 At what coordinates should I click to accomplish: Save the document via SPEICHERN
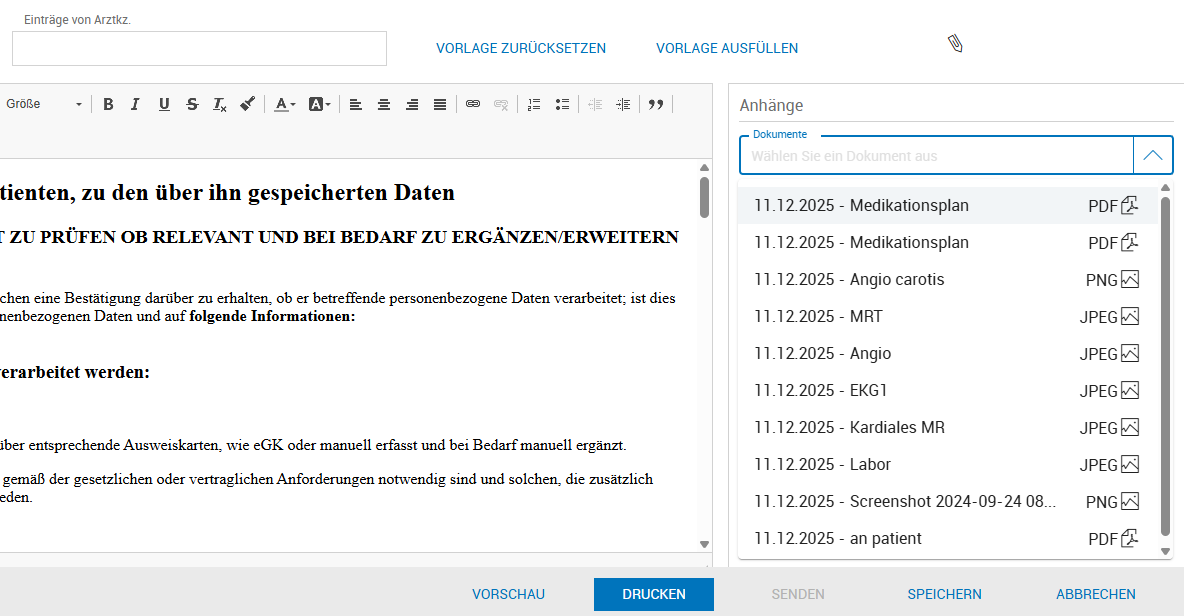944,593
